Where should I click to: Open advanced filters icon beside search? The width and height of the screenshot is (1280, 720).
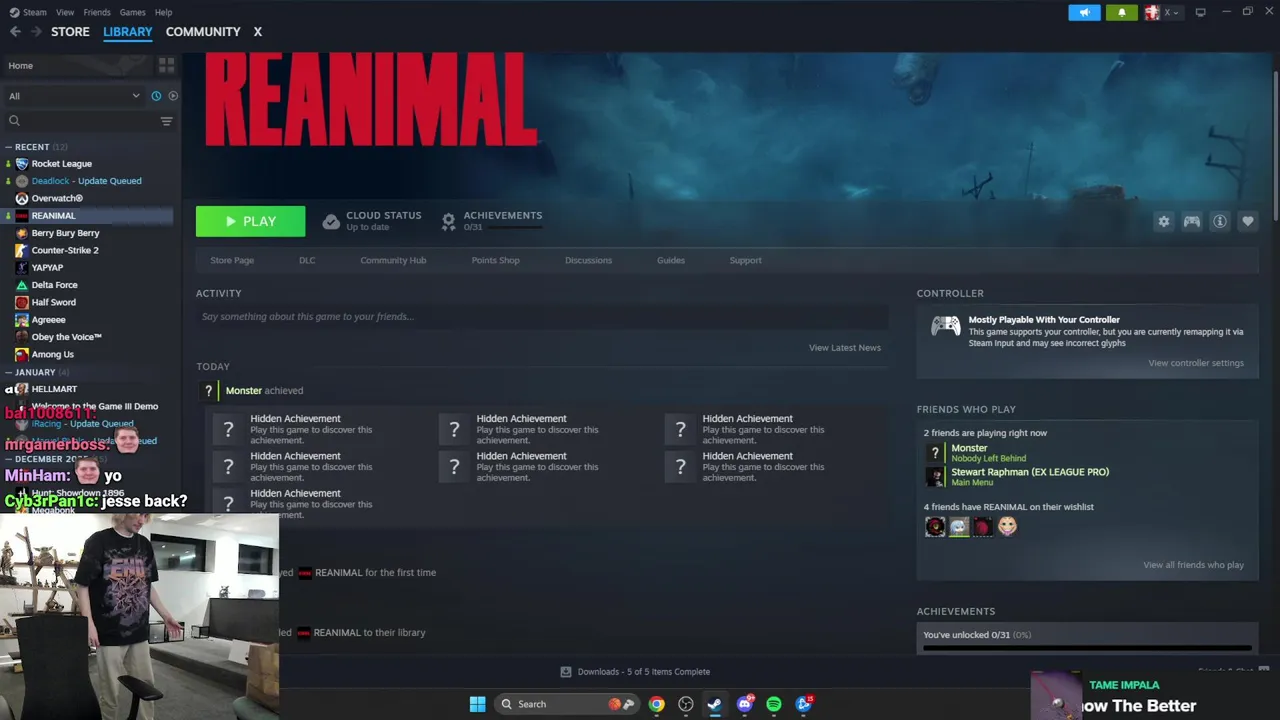pyautogui.click(x=166, y=121)
